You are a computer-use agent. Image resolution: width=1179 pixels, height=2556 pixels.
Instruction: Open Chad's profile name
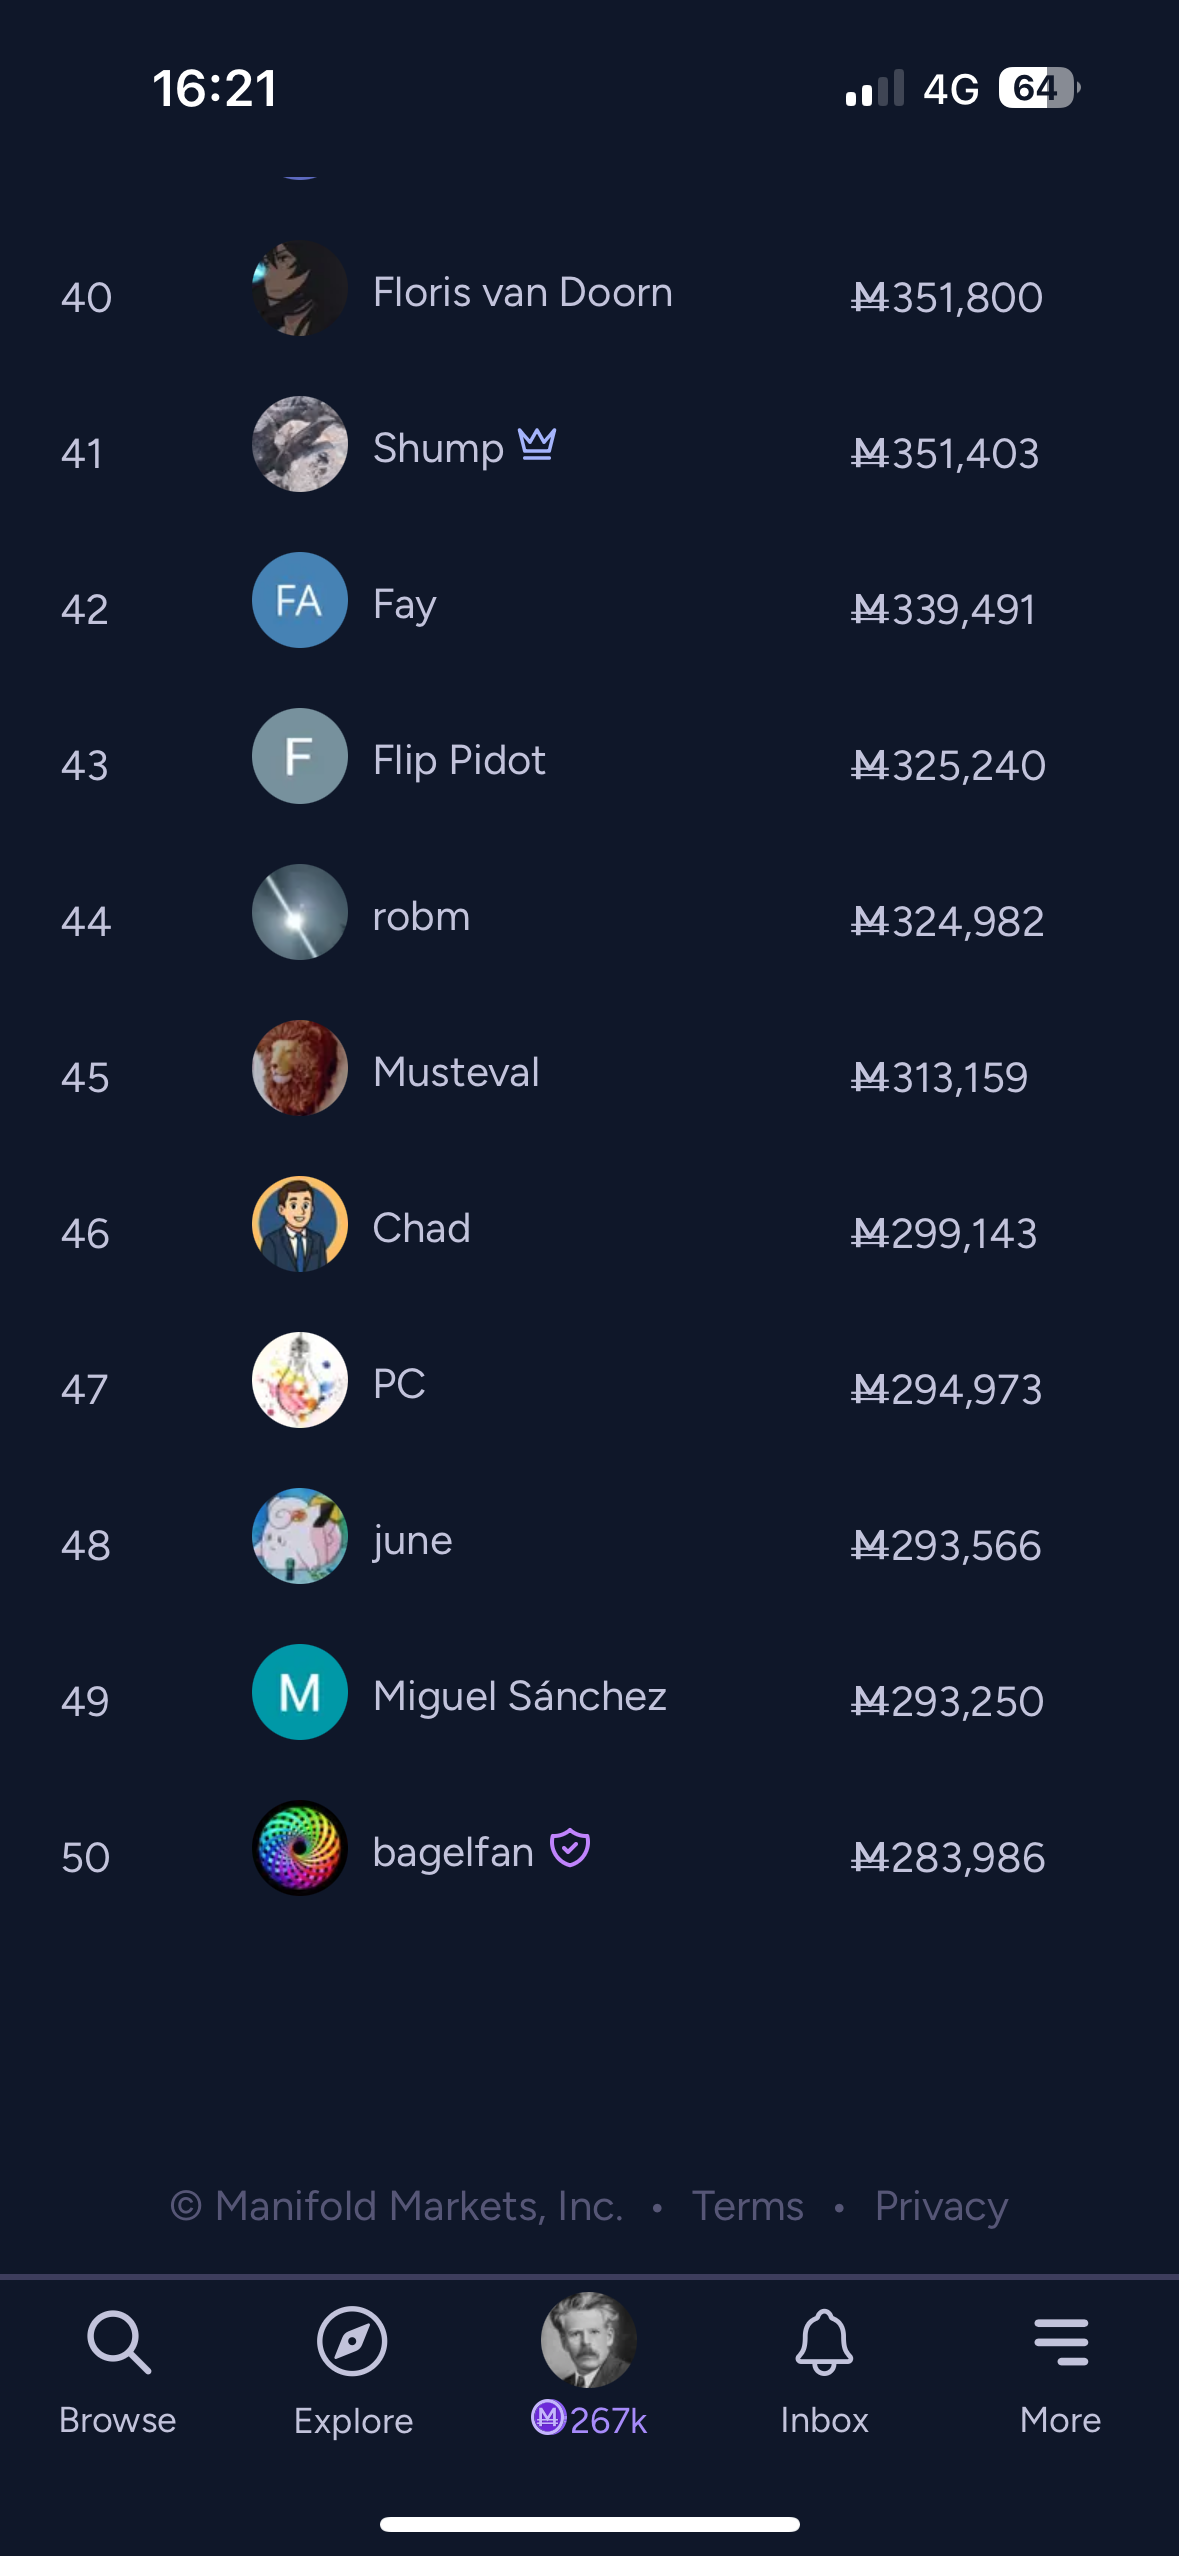coord(421,1228)
